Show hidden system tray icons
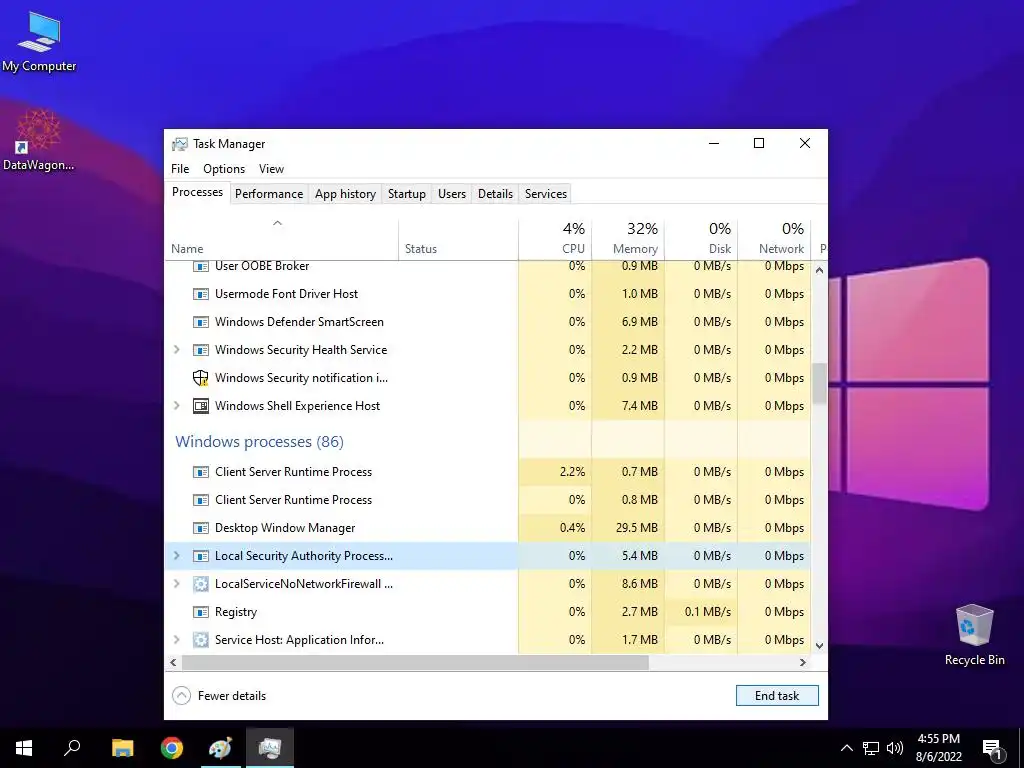 [846, 748]
